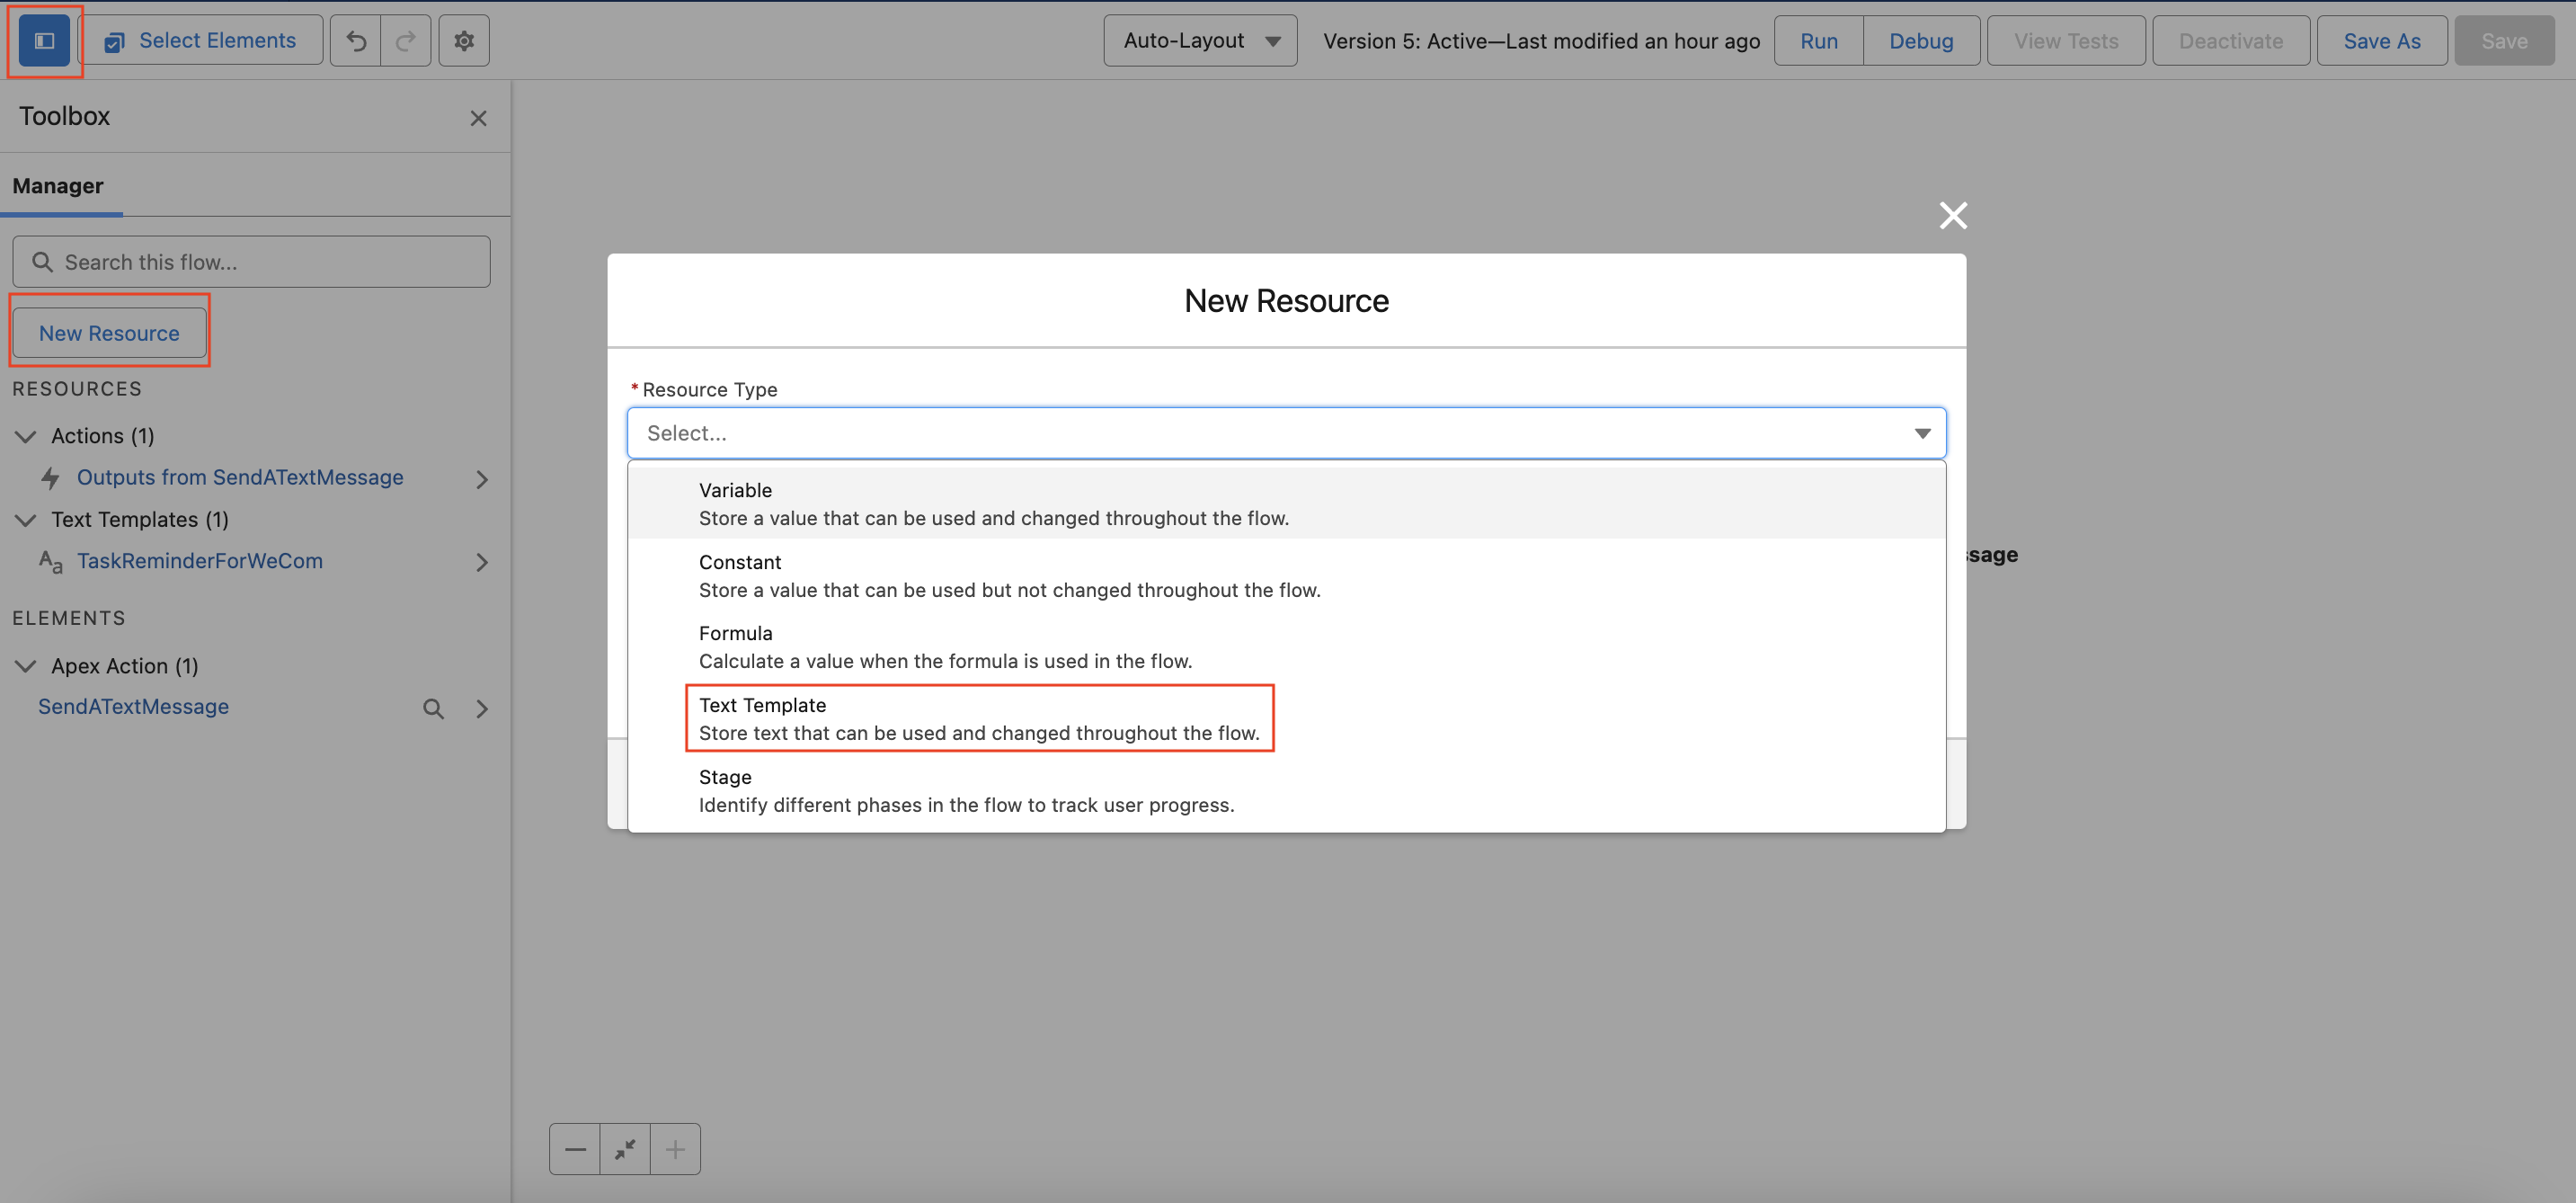
Task: Click the Debug button
Action: [x=1921, y=41]
